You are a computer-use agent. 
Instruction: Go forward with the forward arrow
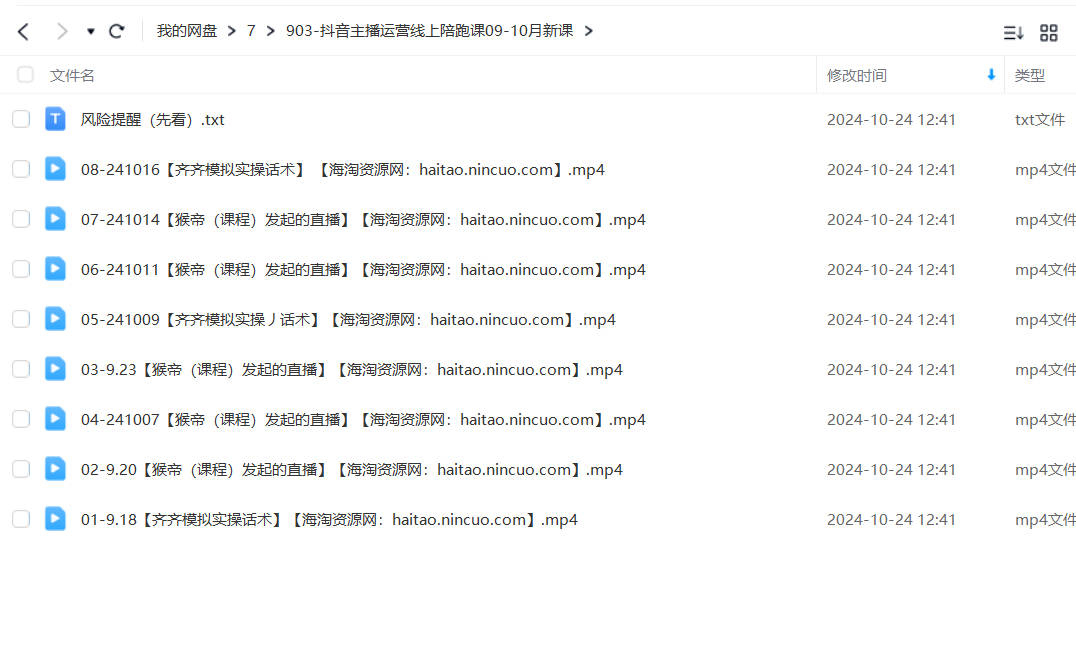coord(62,32)
